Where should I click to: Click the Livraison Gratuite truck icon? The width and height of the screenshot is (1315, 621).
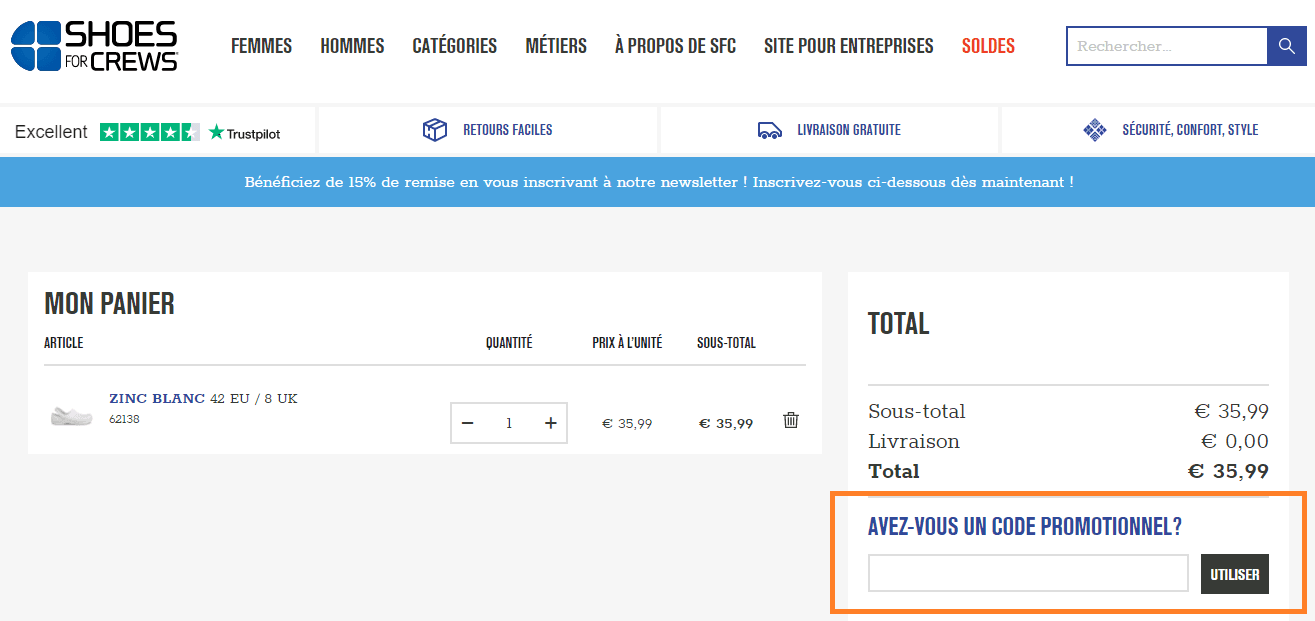pyautogui.click(x=769, y=130)
